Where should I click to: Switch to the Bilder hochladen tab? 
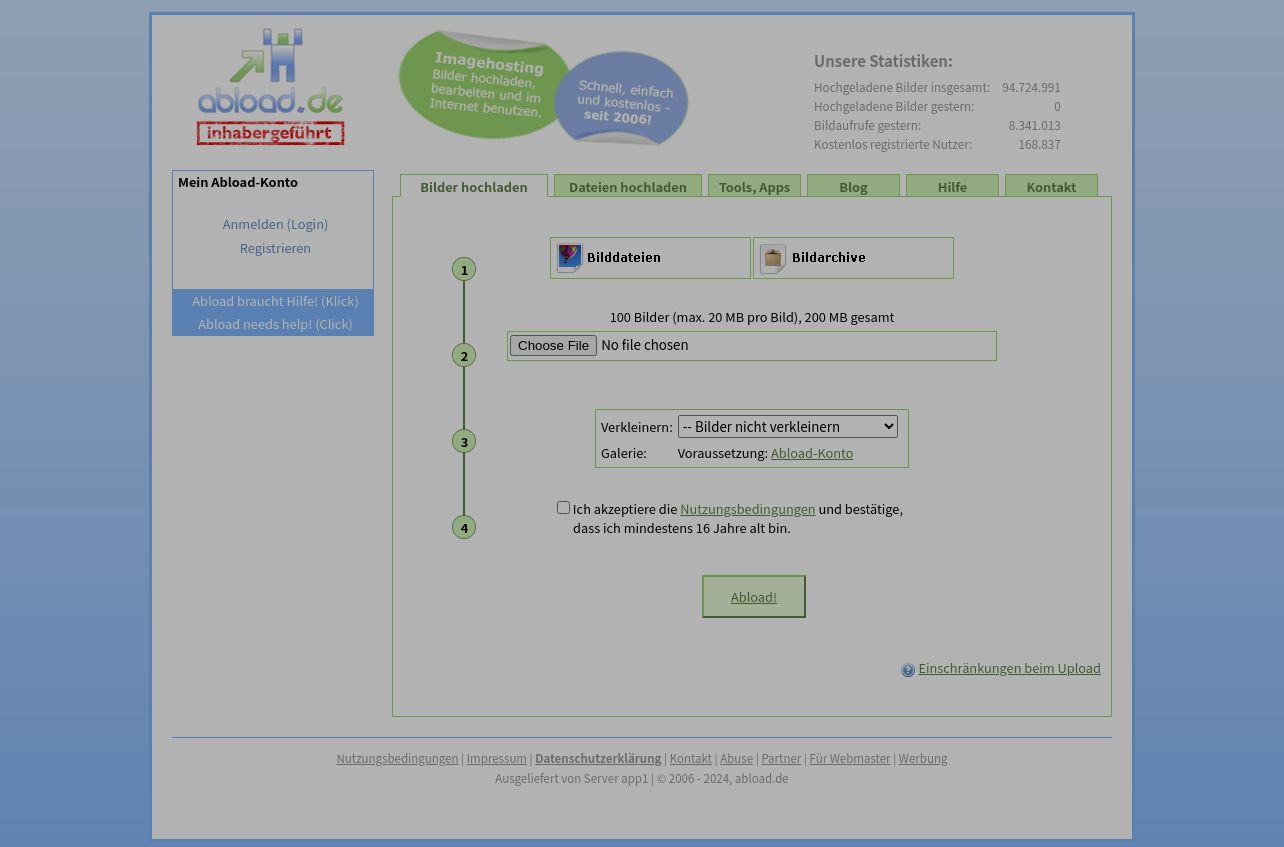point(474,187)
